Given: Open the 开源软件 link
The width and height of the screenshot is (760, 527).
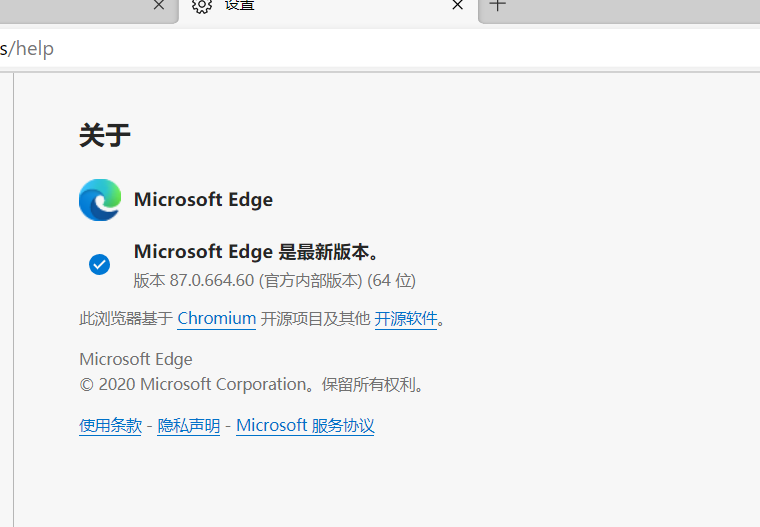Looking at the screenshot, I should (406, 319).
